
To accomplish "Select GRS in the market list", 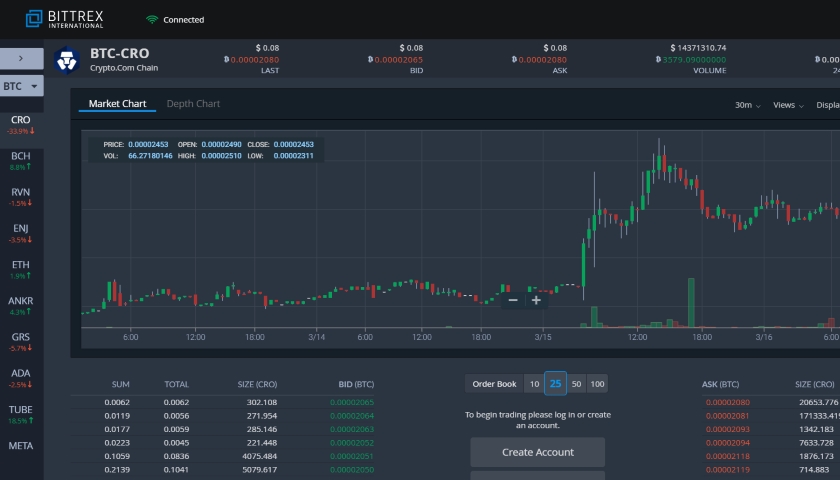I will [21, 342].
